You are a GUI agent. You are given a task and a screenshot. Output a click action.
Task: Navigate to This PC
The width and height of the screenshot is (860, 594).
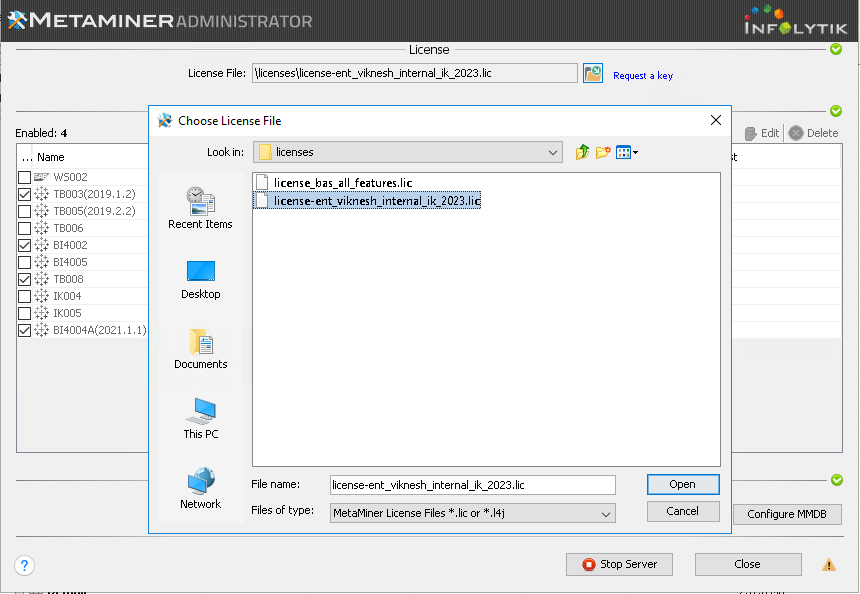click(x=200, y=418)
